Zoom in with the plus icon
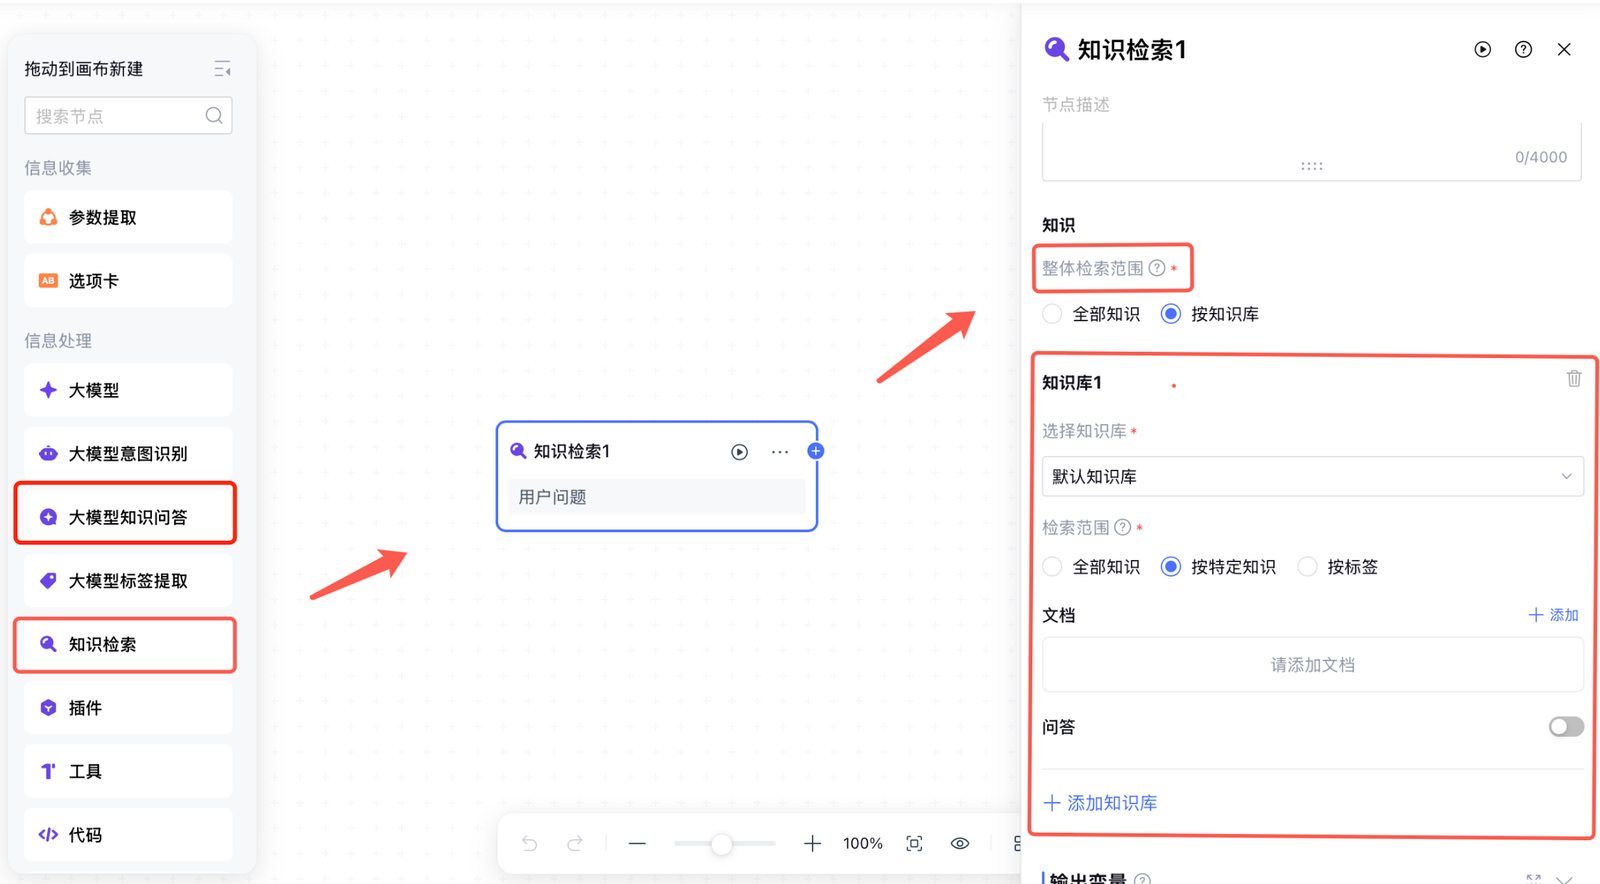This screenshot has height=884, width=1600. point(812,844)
